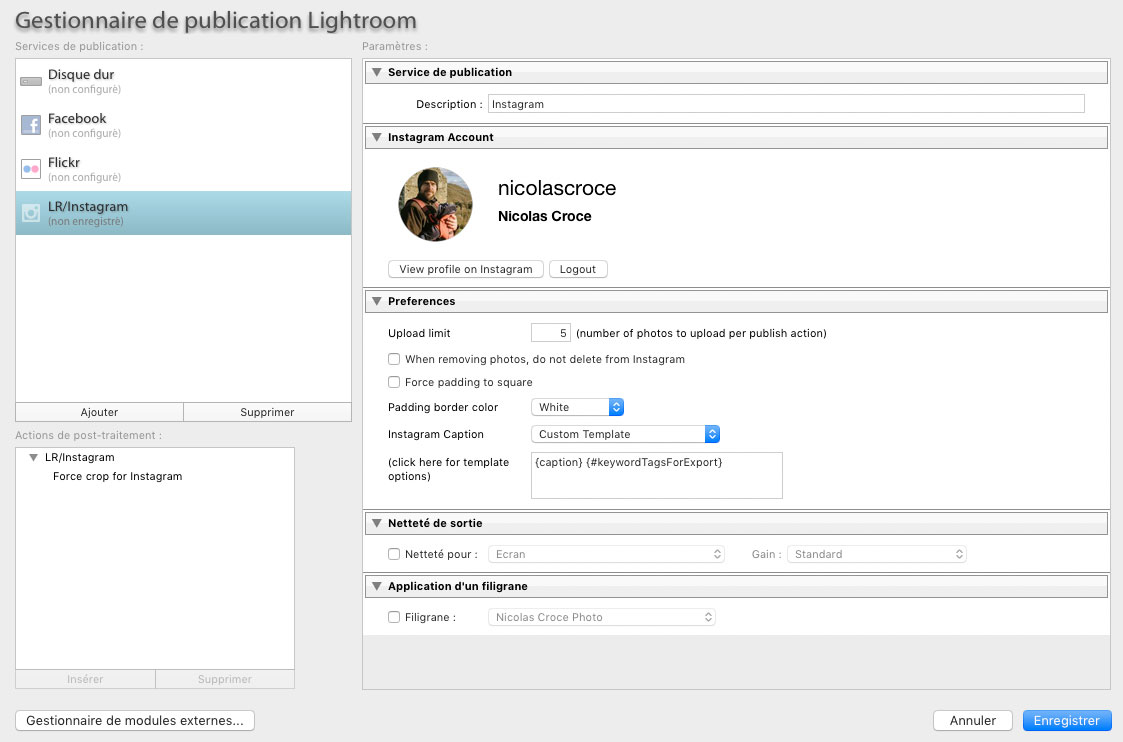Click the Enregistrer button
The width and height of the screenshot is (1123, 742).
1066,720
